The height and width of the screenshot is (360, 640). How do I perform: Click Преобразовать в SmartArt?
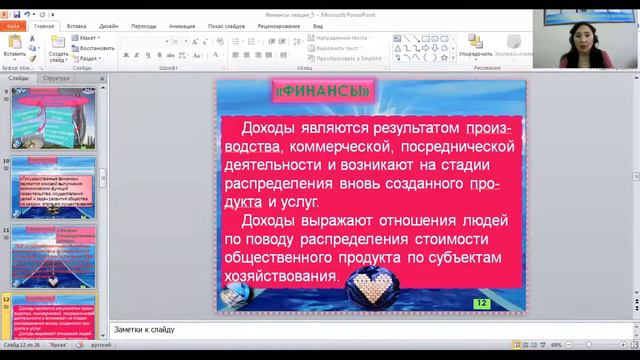346,58
